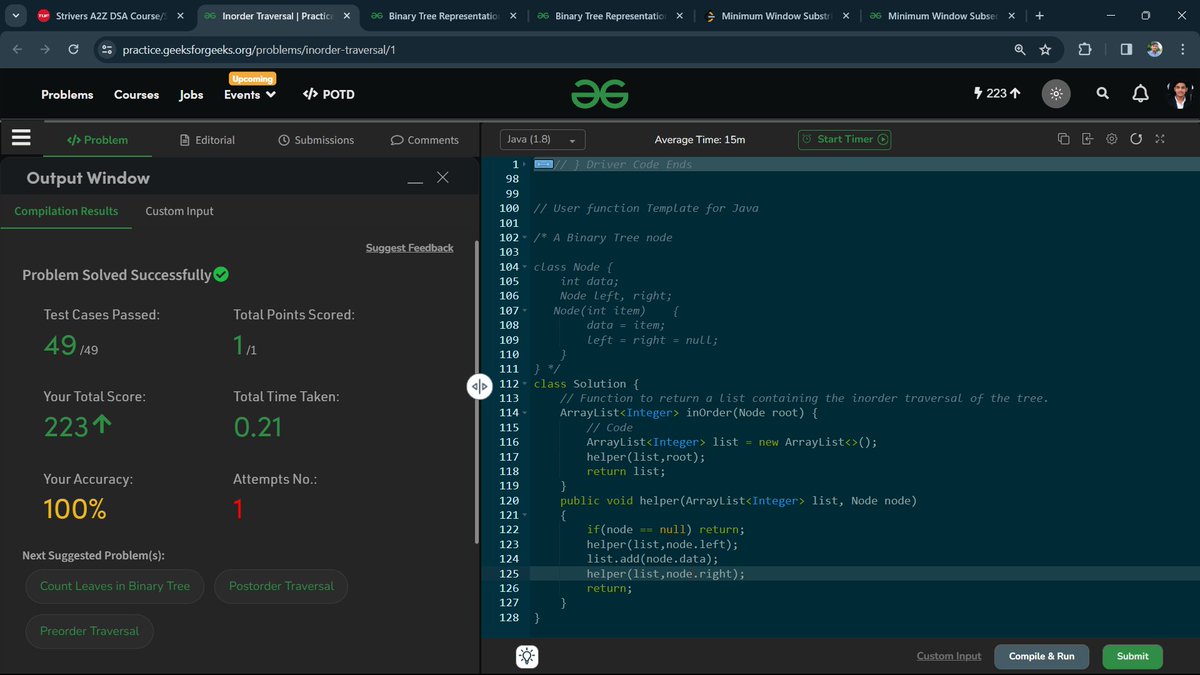Open the notifications bell
This screenshot has width=1200, height=675.
coord(1140,93)
